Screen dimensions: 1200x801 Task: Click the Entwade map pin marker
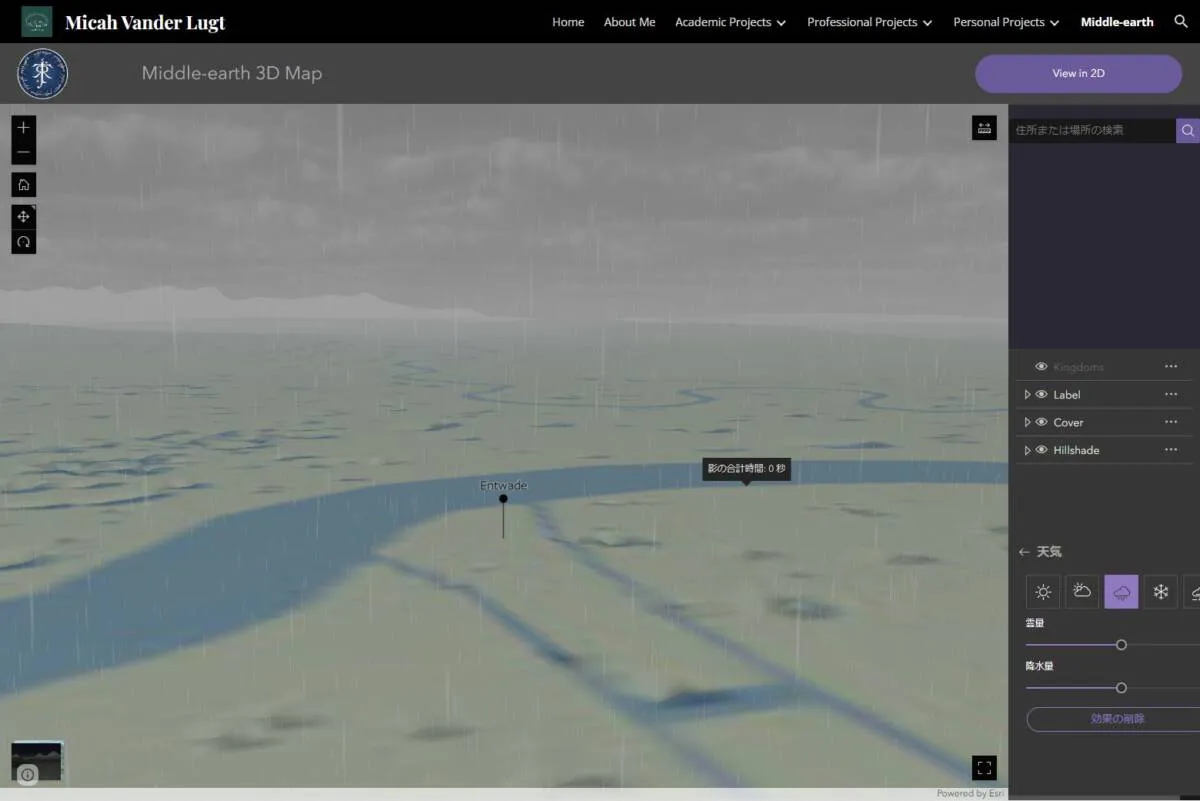click(x=503, y=499)
